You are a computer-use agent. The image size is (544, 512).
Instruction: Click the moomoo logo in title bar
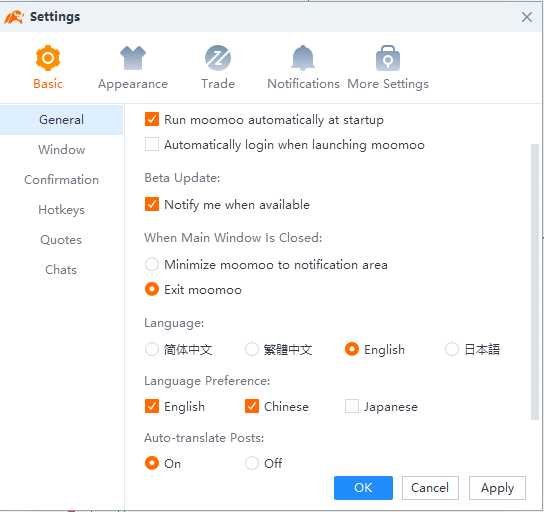click(14, 17)
